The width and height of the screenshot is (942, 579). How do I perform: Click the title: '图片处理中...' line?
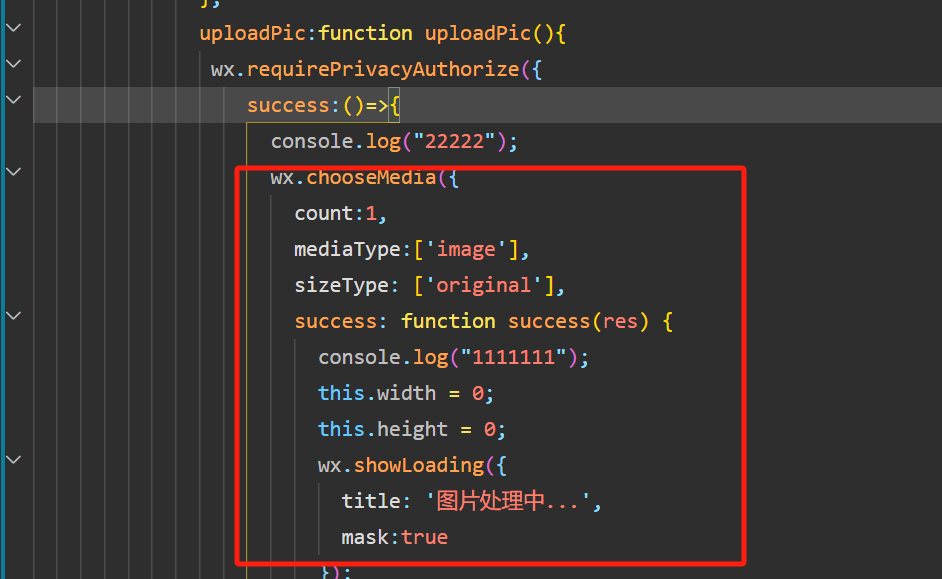click(472, 501)
